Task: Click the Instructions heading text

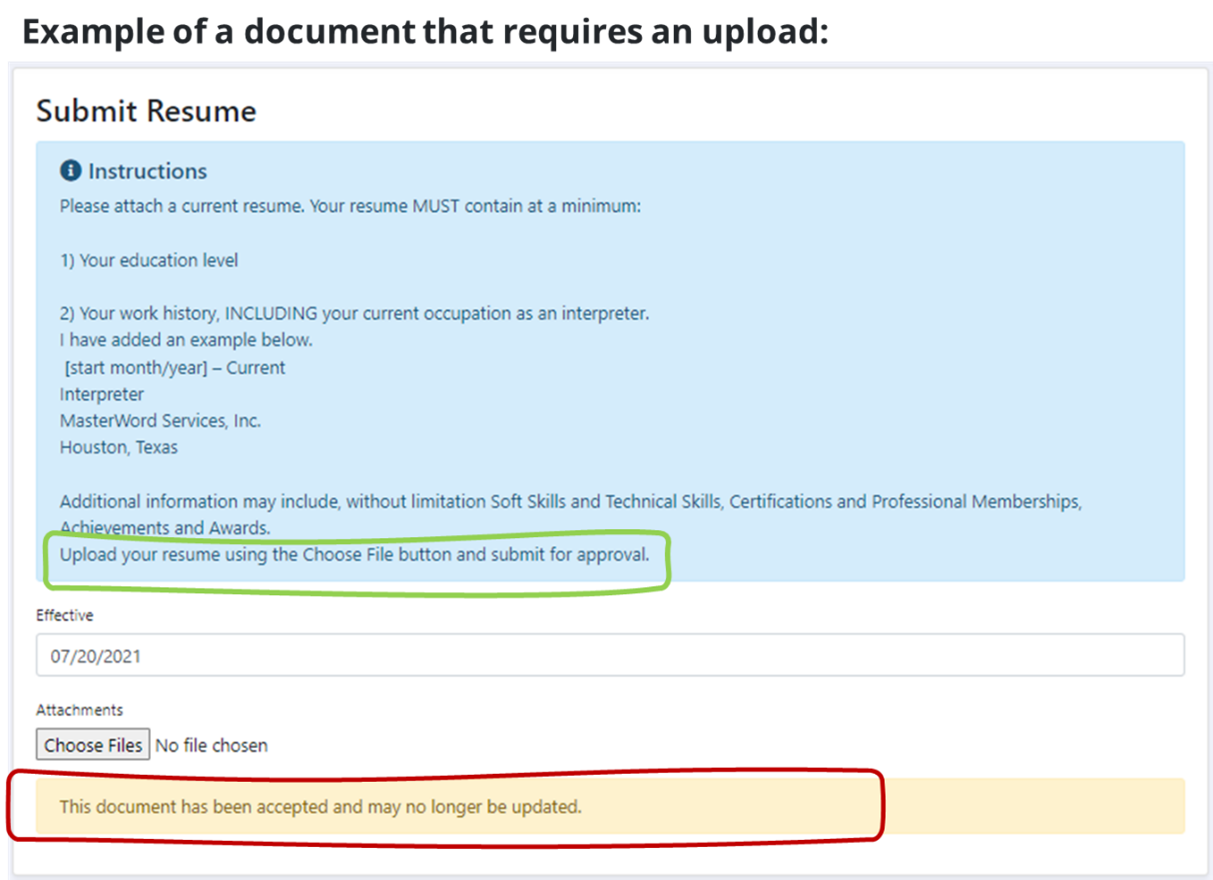Action: 147,171
